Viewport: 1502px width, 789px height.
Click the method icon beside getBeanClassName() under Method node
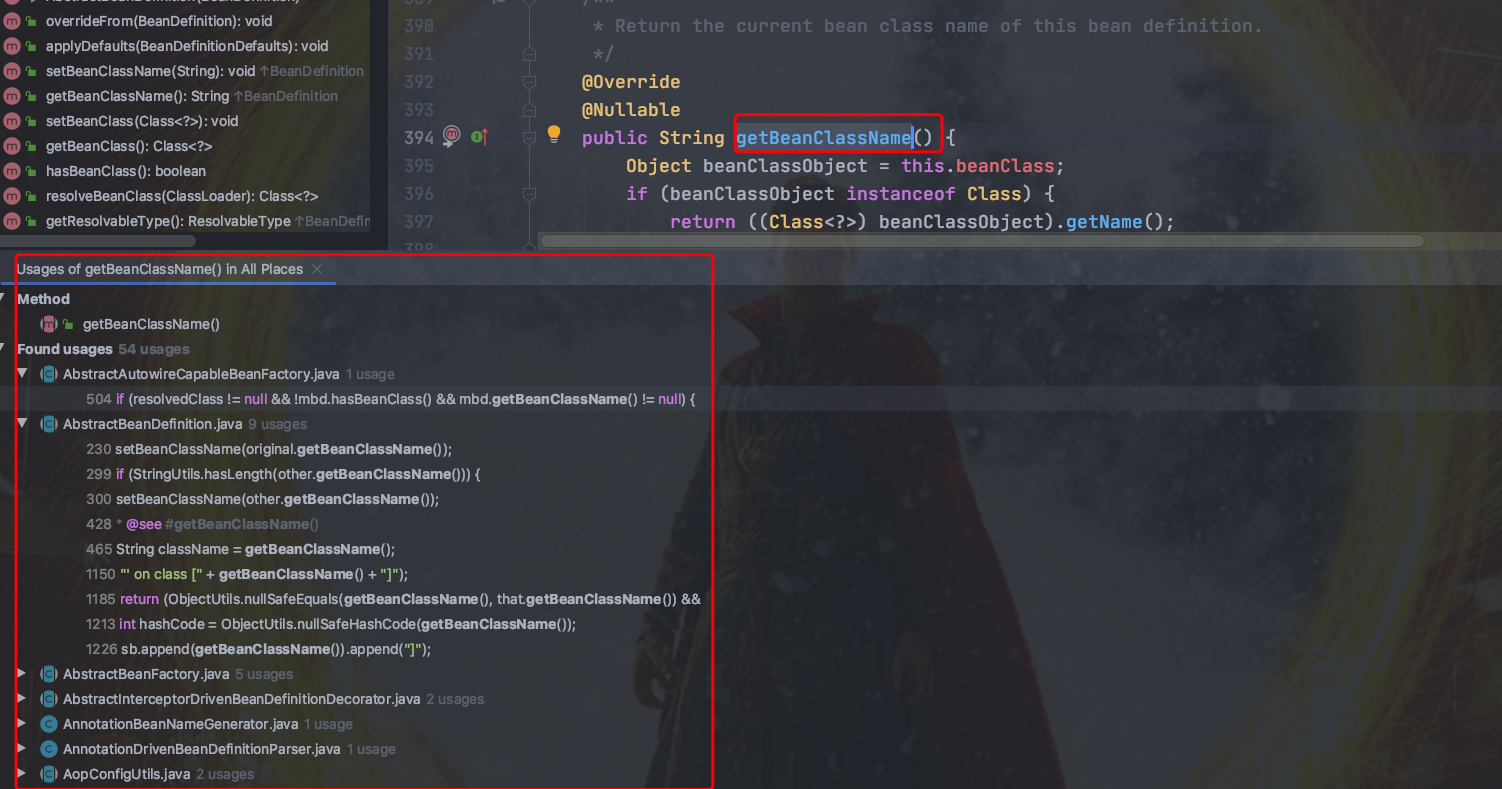coord(48,324)
